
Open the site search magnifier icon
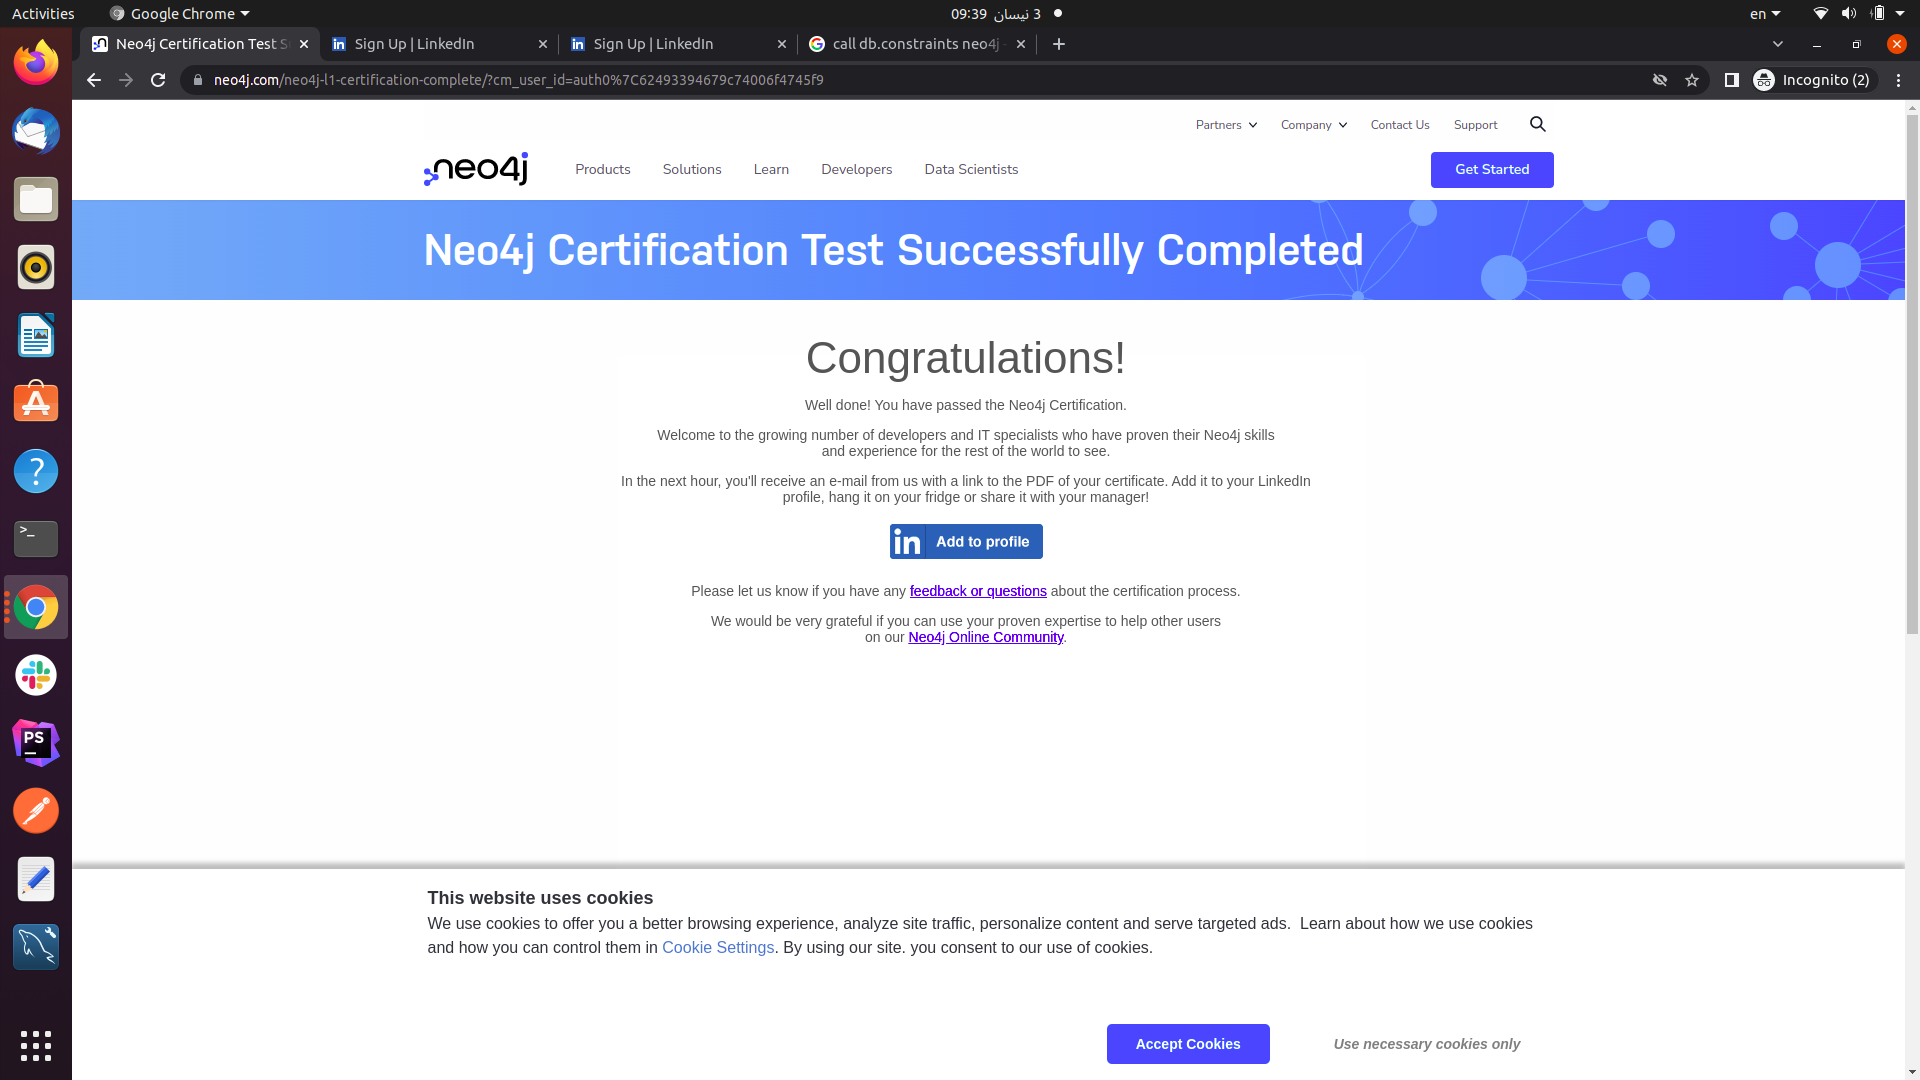tap(1538, 124)
